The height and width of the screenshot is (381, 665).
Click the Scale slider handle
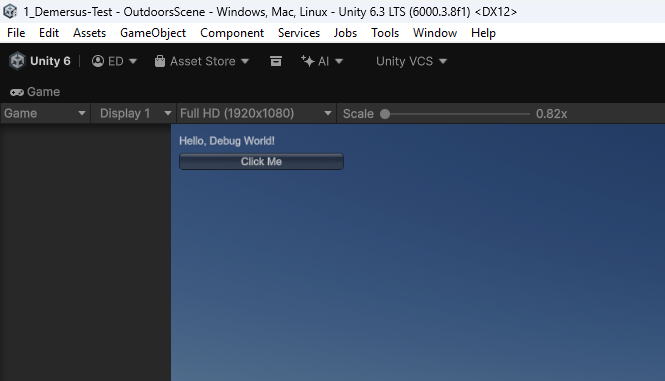(x=385, y=114)
